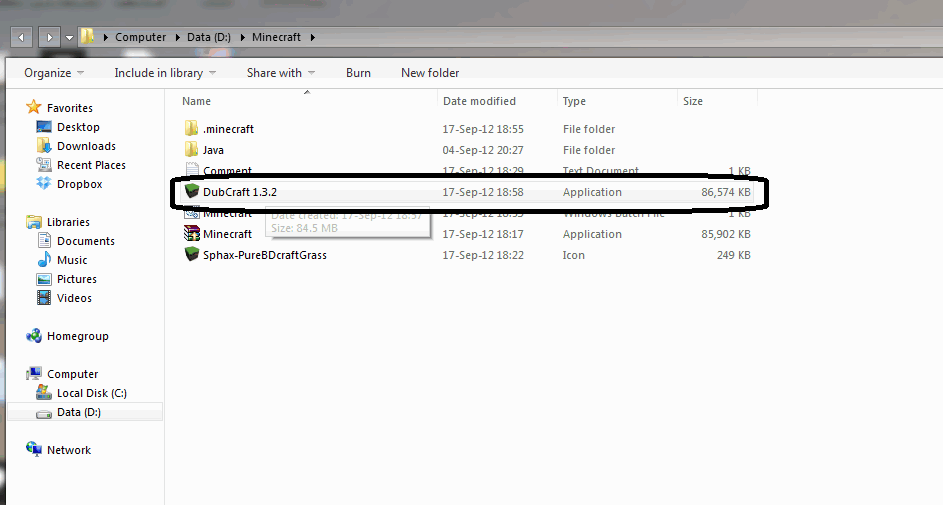Sort by Date modified column header

click(x=479, y=101)
